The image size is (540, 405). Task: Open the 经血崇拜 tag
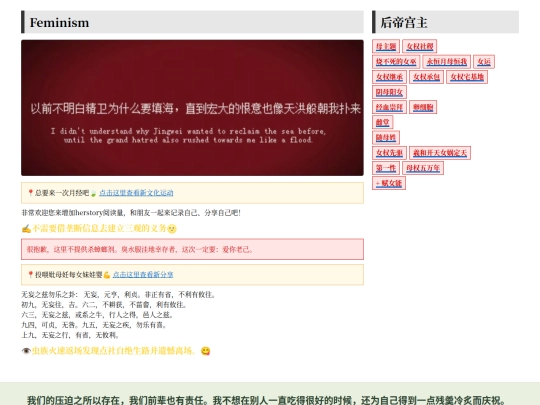[x=390, y=107]
